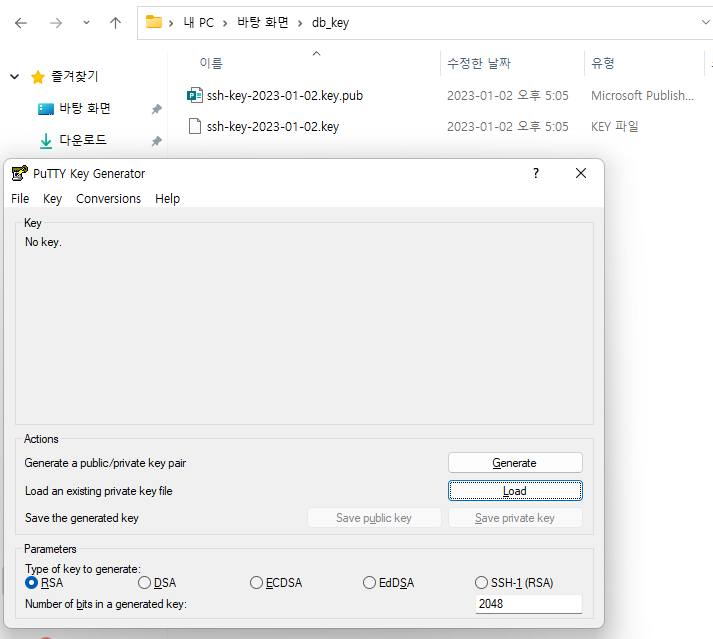Click date cell of .key file
The height and width of the screenshot is (639, 713).
(x=507, y=126)
